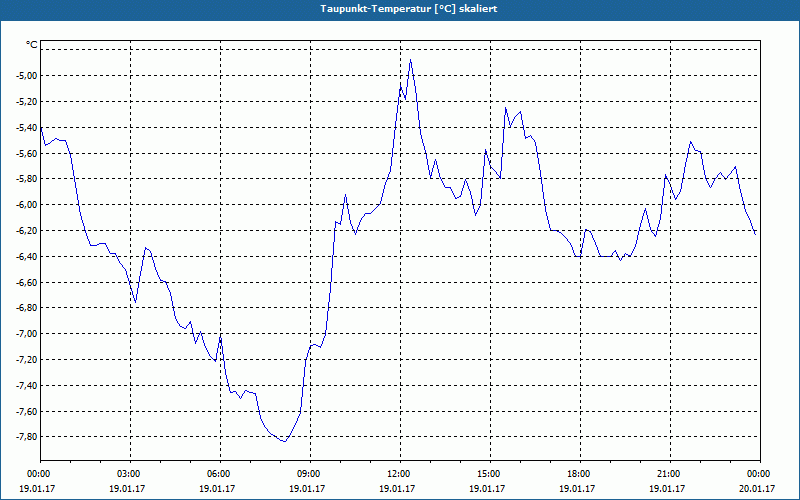This screenshot has width=800, height=500.
Task: Click the 12:00 time label
Action: point(399,474)
